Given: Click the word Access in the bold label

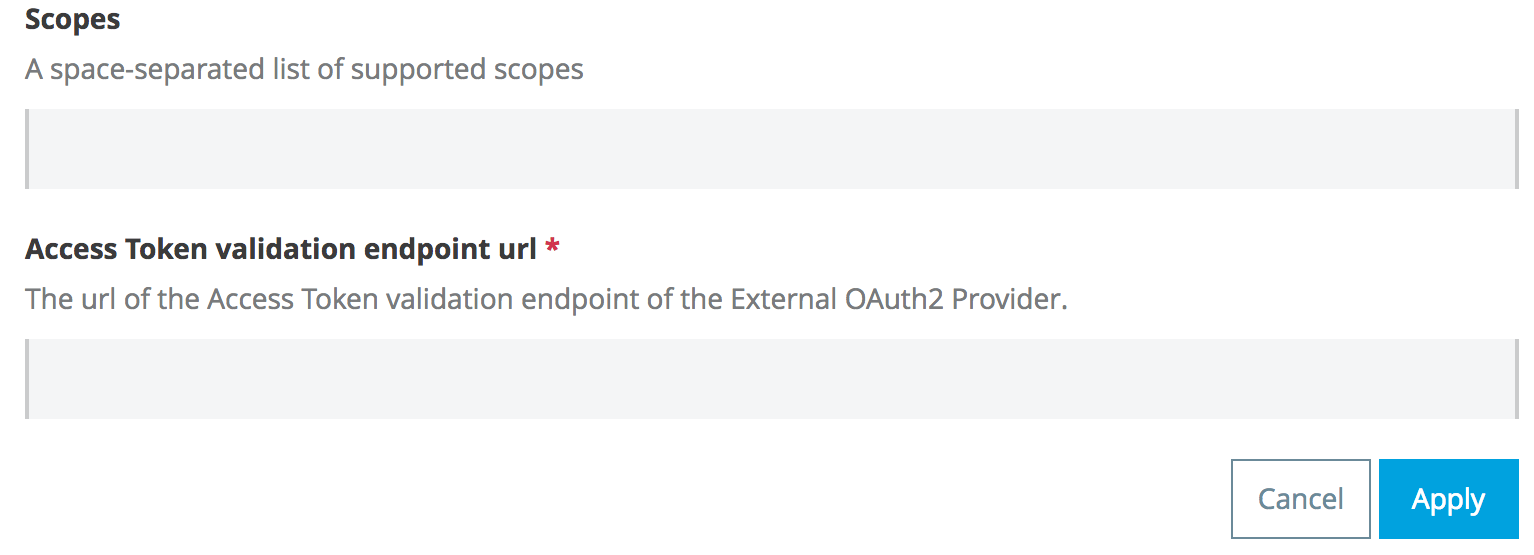Looking at the screenshot, I should 72,249.
